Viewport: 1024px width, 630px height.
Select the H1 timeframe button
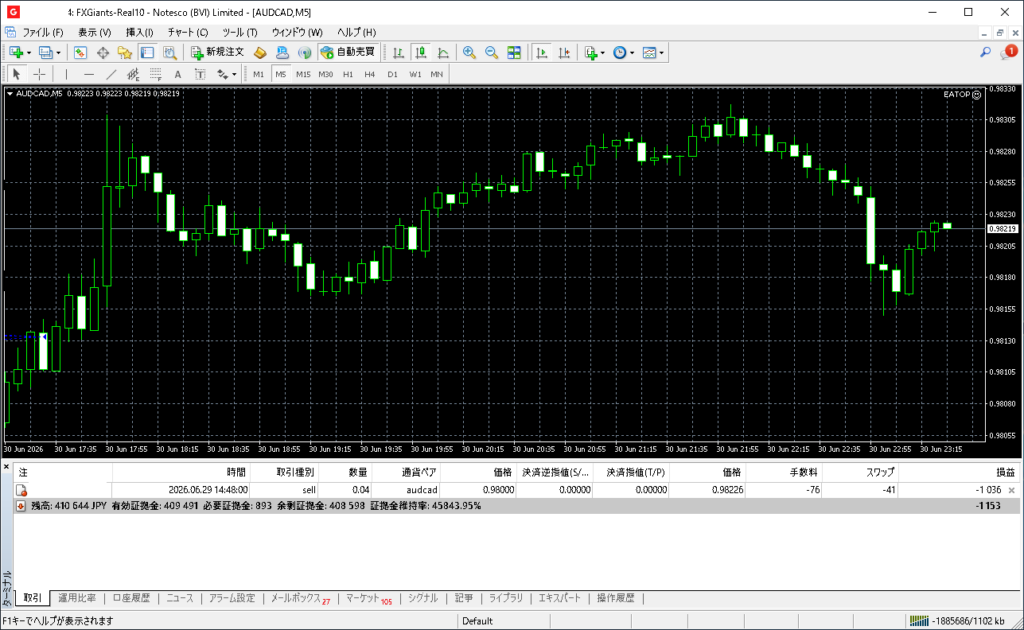coord(348,74)
